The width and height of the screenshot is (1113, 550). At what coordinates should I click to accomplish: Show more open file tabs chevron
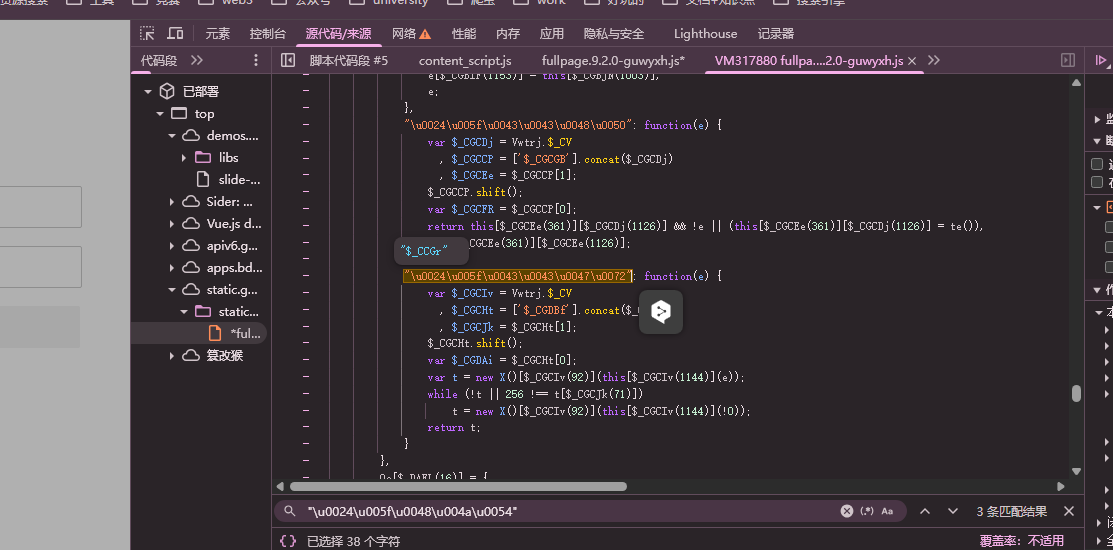pos(934,60)
